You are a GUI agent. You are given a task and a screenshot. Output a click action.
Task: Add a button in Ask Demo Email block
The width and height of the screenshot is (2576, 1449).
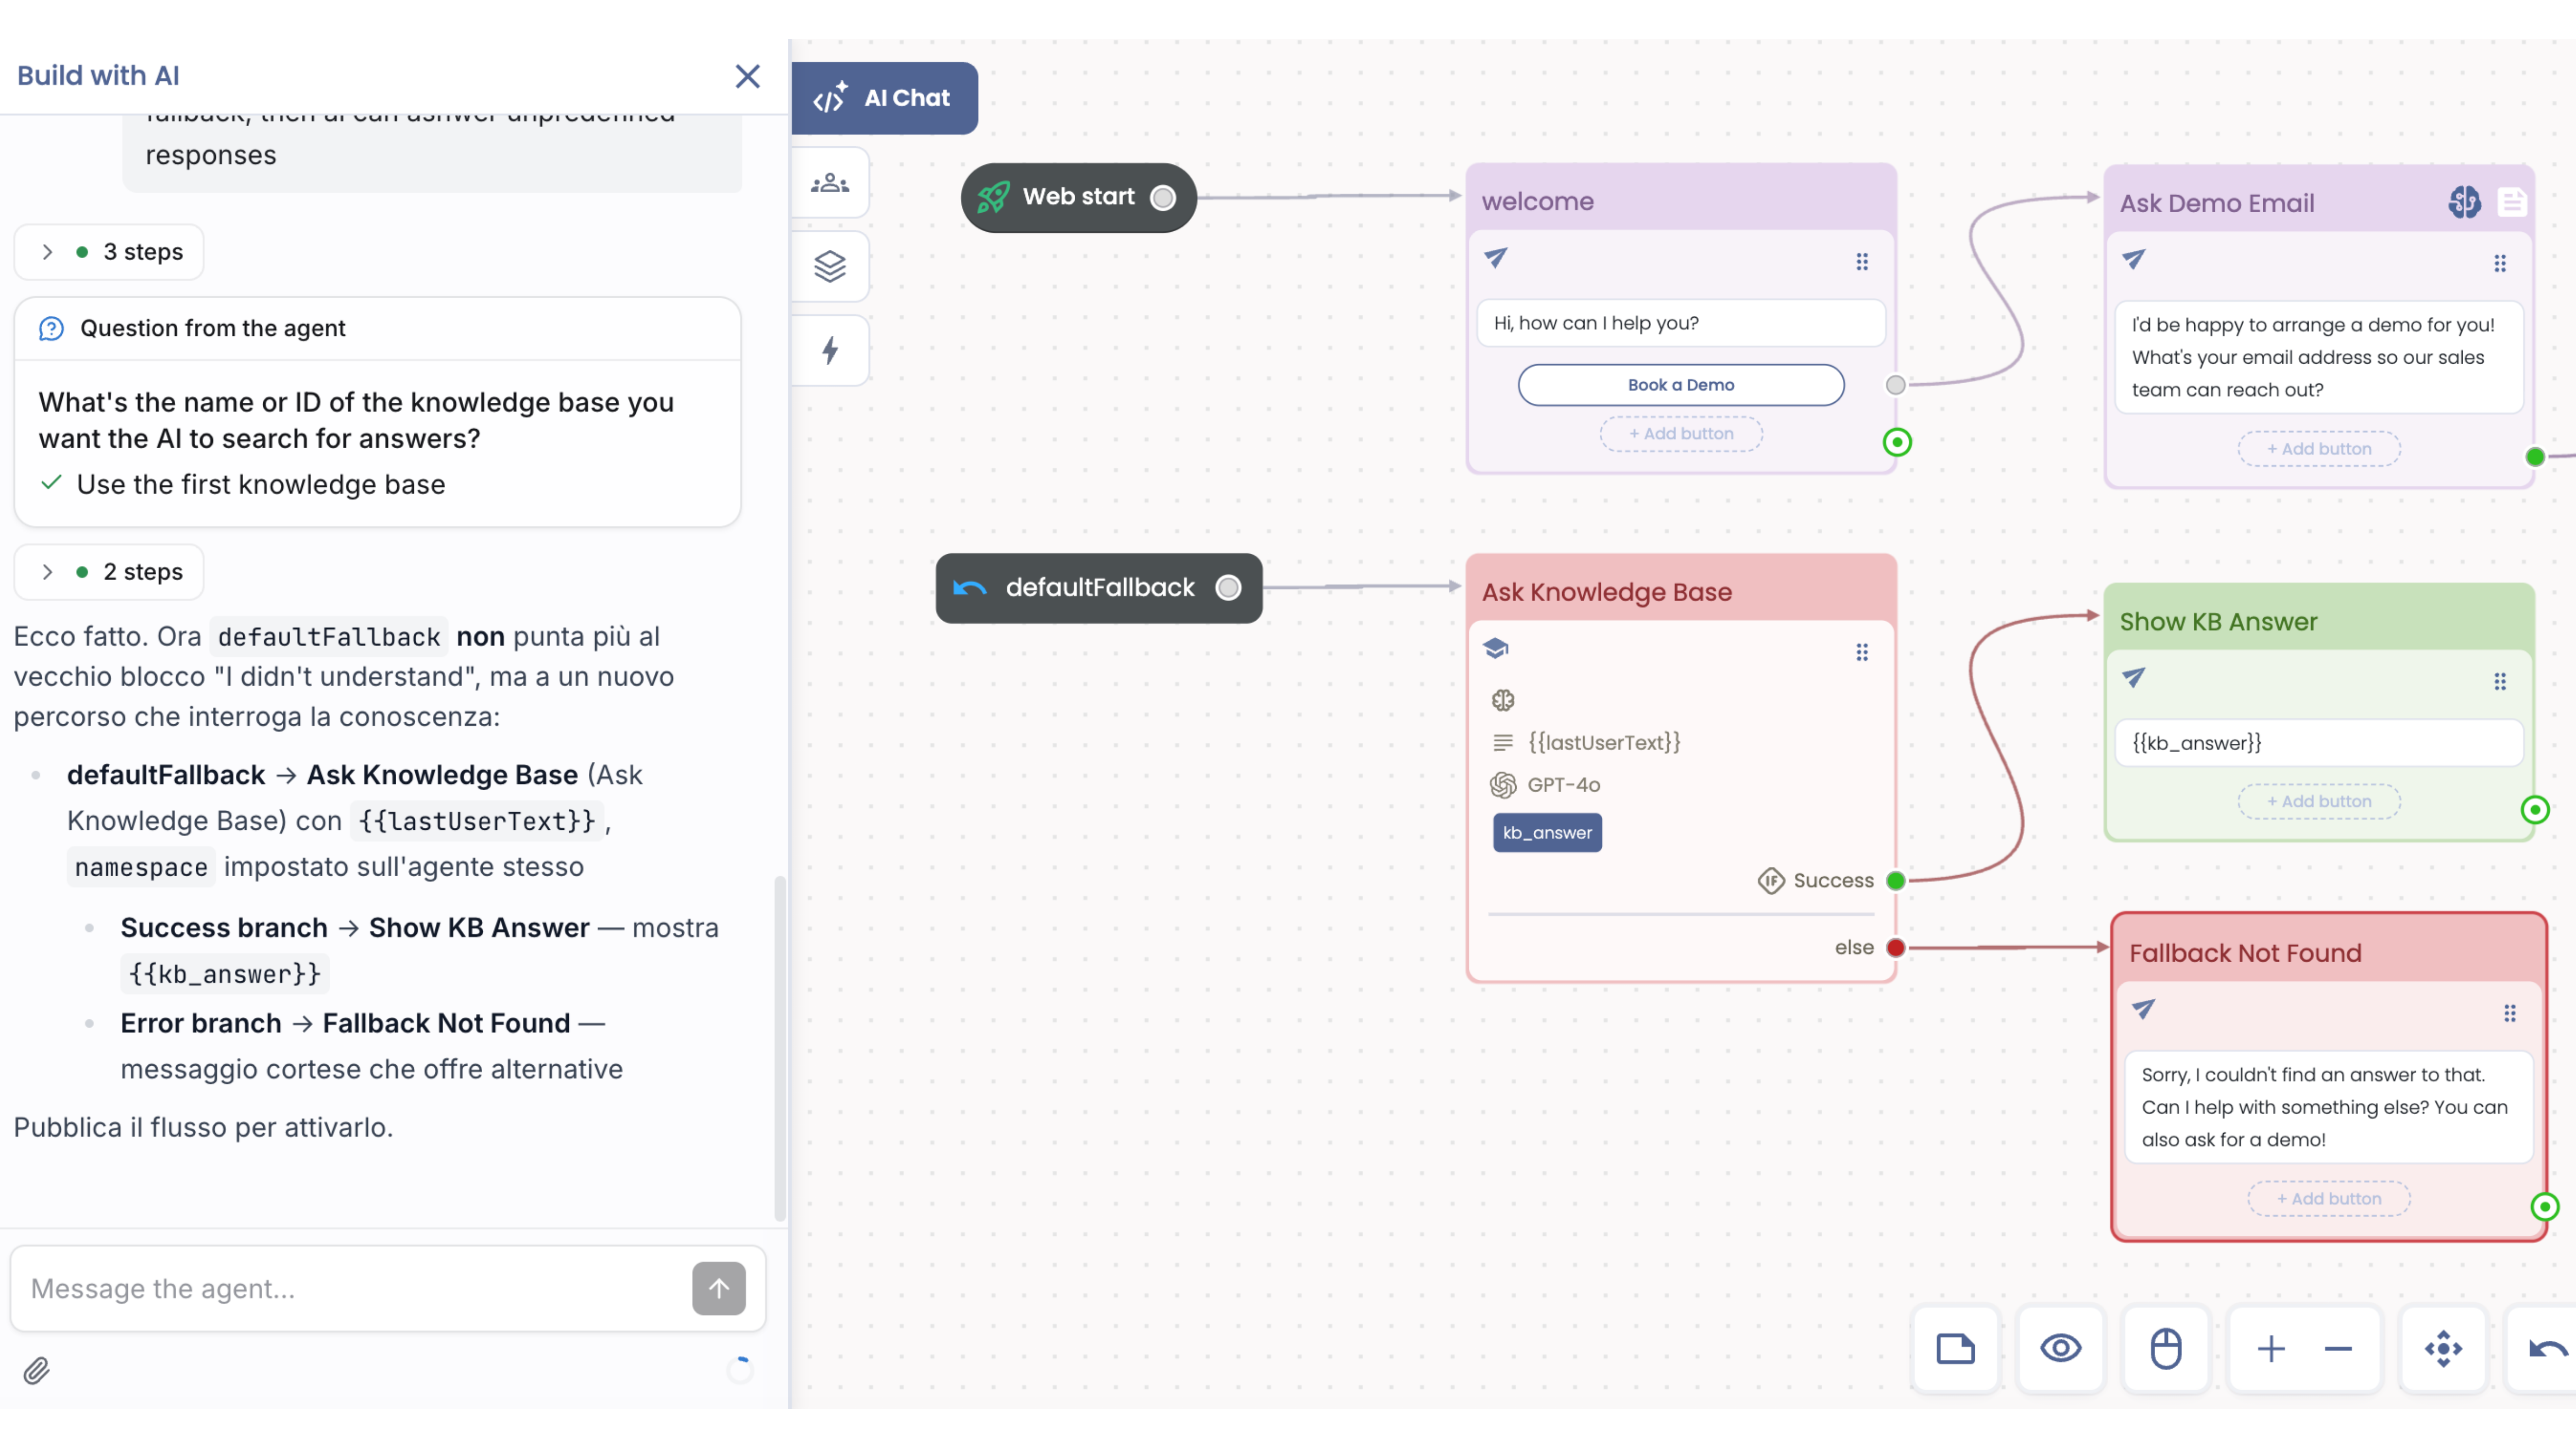pyautogui.click(x=2318, y=449)
